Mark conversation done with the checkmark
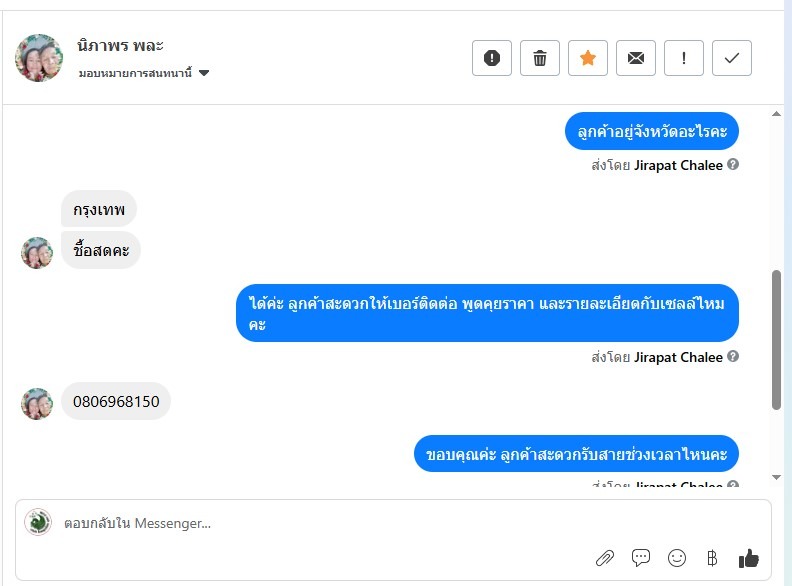792x586 pixels. [732, 58]
